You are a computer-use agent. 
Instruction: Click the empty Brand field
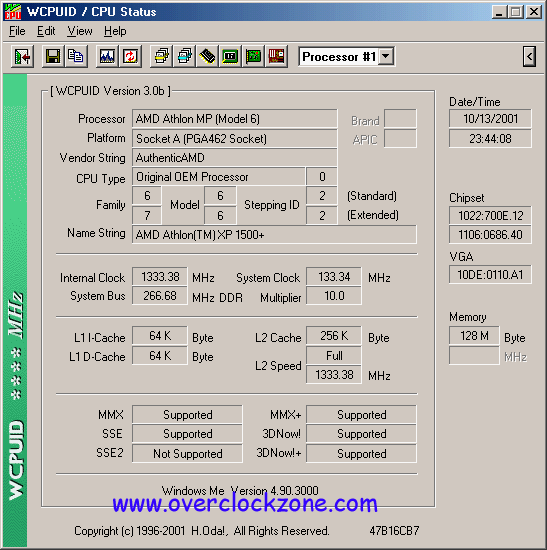[x=400, y=119]
